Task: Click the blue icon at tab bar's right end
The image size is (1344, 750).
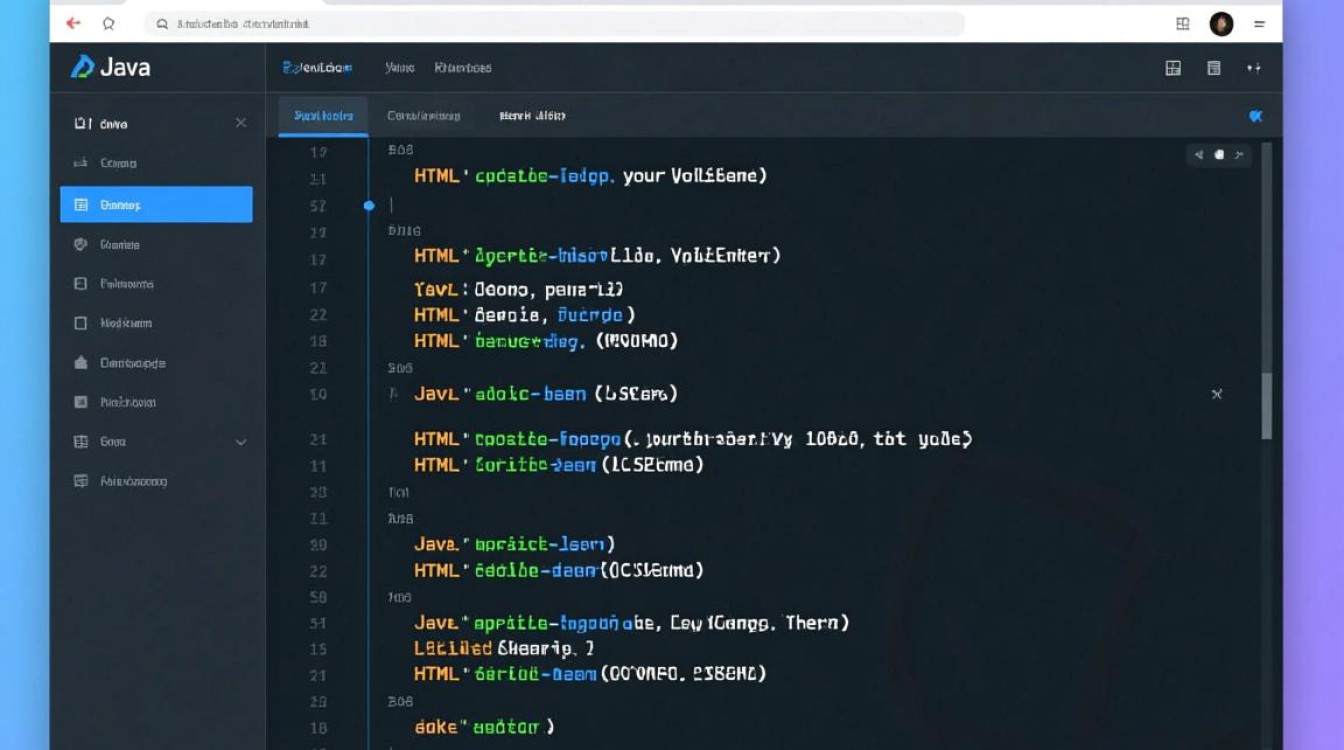Action: click(x=1256, y=116)
